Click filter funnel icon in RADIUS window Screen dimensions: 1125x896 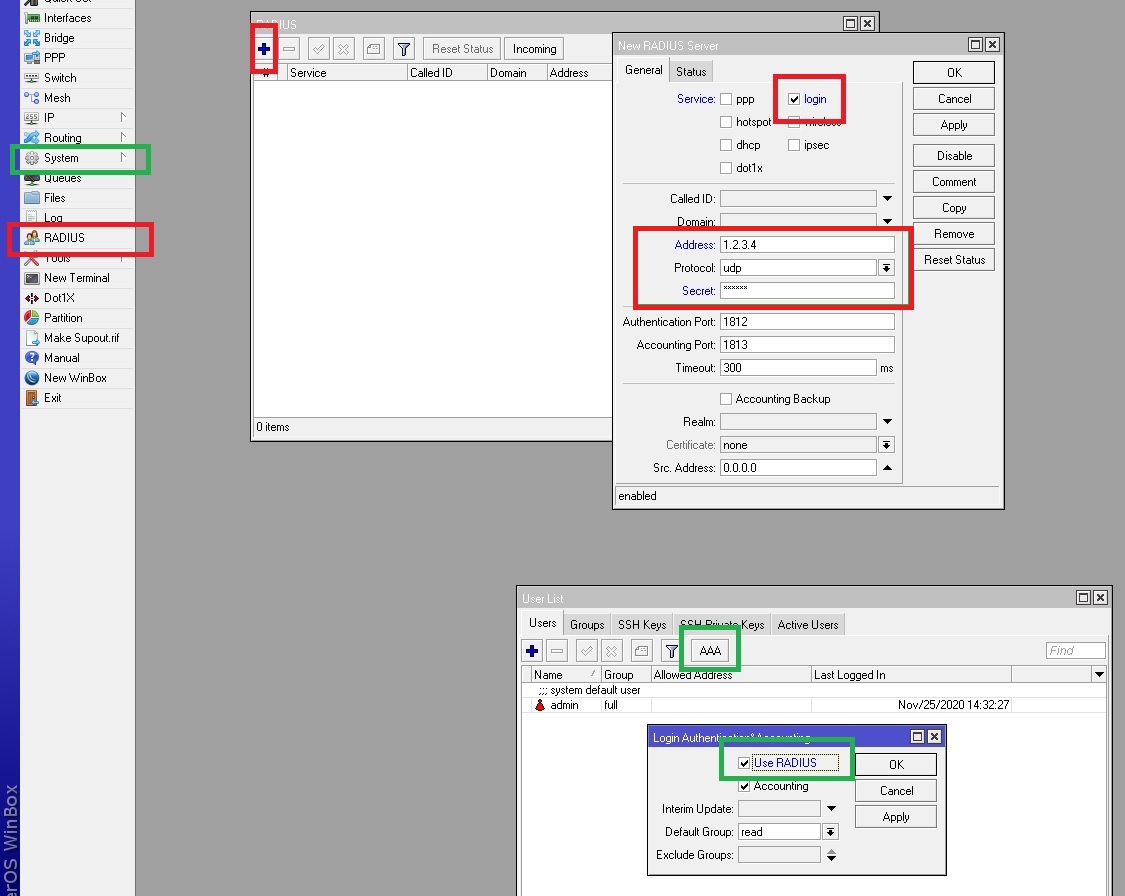(x=404, y=49)
